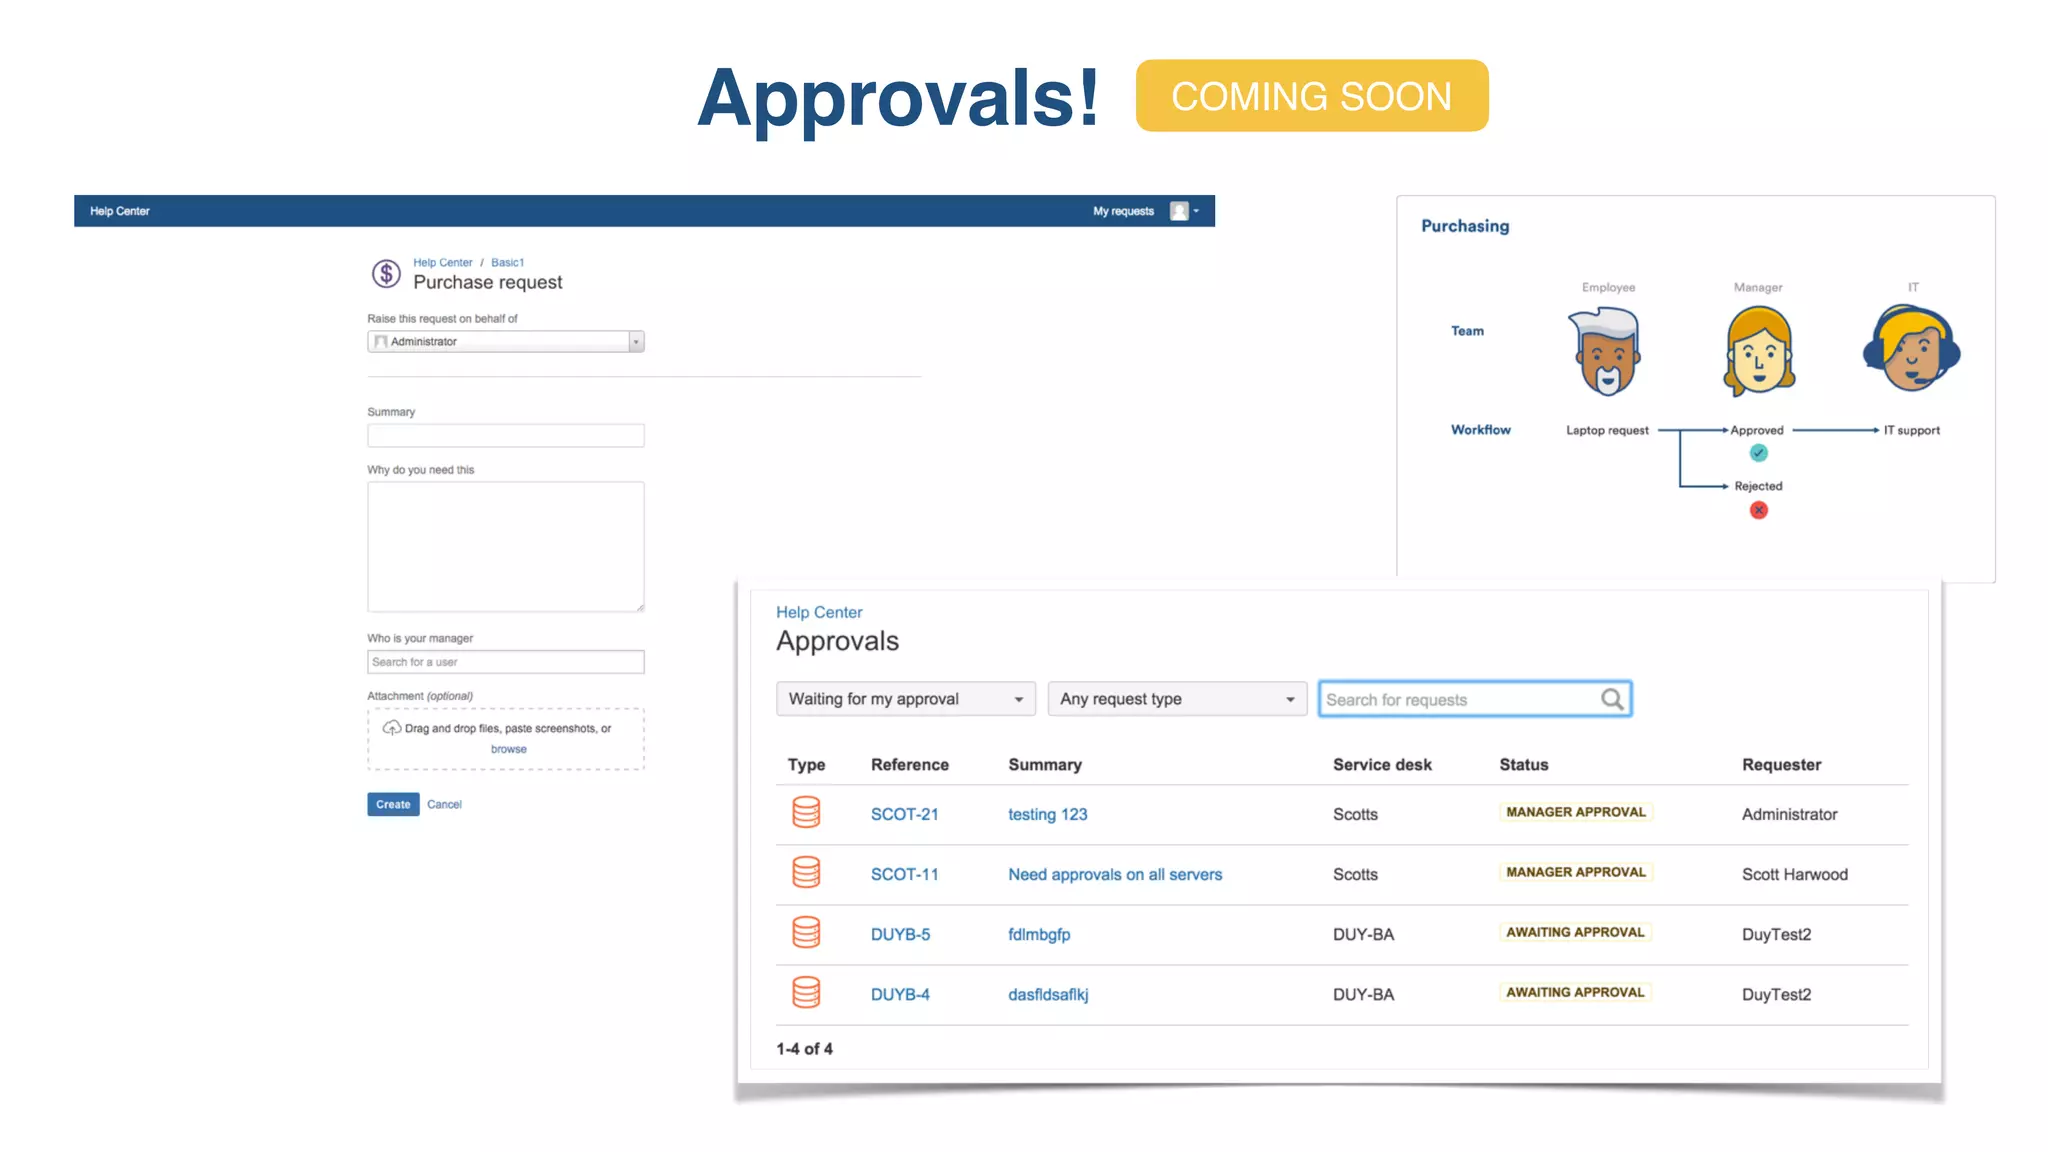Click Help Center in the blue header

(x=120, y=211)
